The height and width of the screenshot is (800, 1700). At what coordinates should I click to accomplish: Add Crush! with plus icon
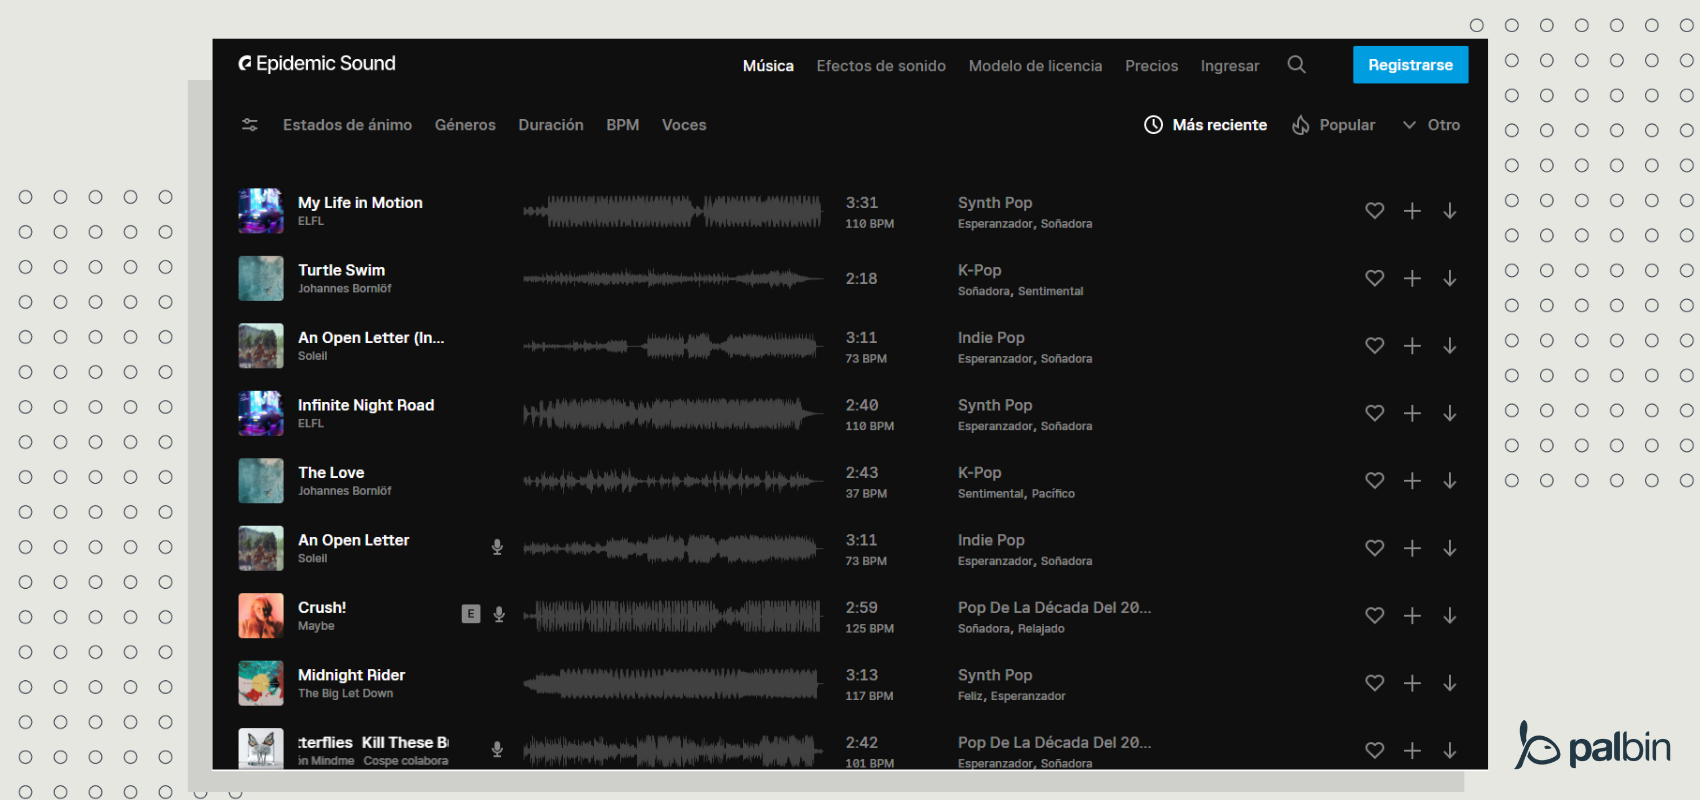[x=1412, y=616]
